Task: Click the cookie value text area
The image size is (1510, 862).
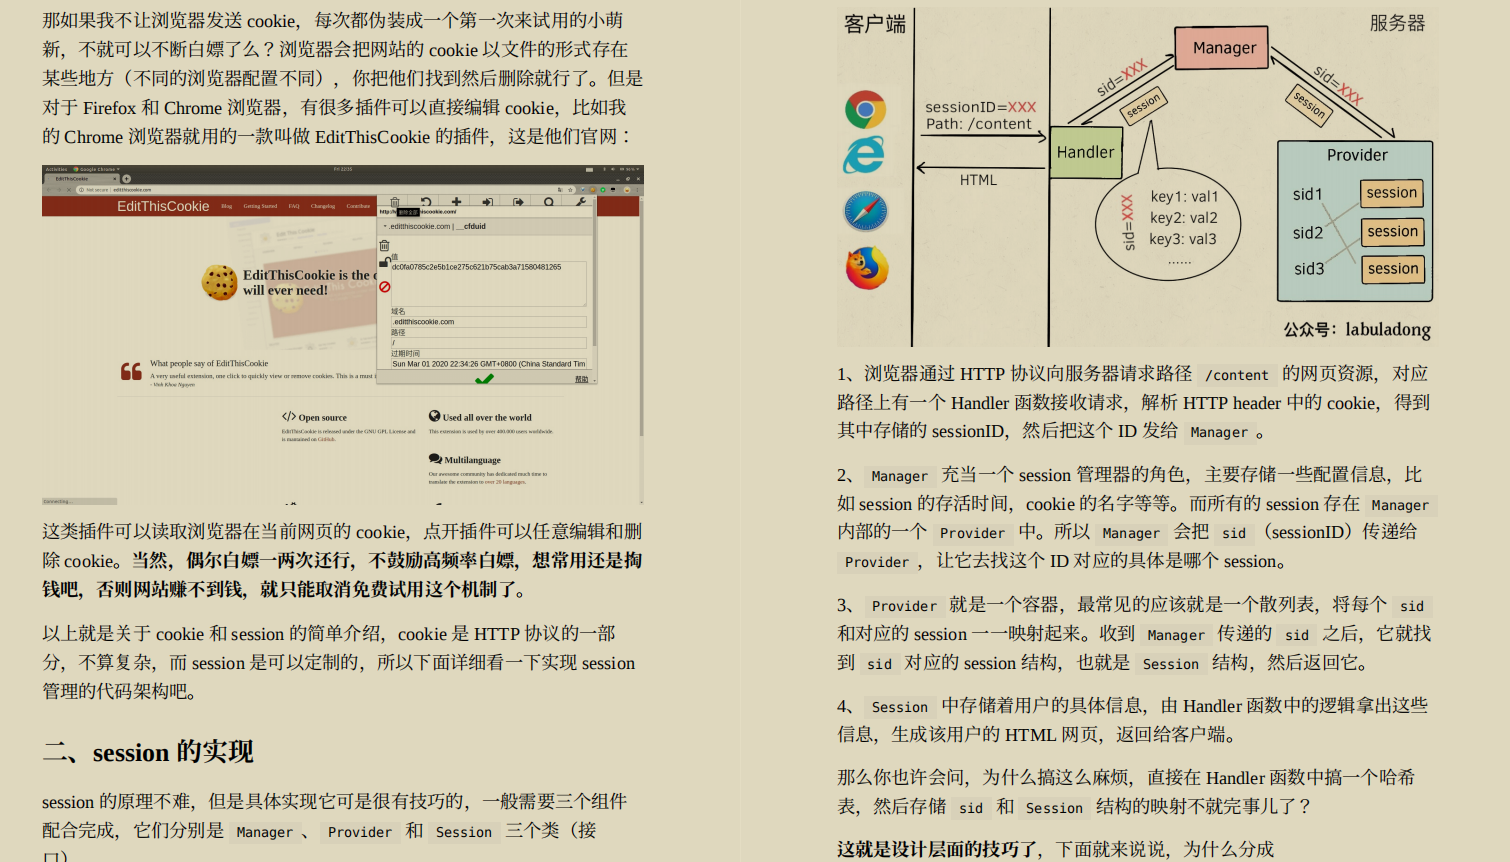Action: [x=488, y=284]
